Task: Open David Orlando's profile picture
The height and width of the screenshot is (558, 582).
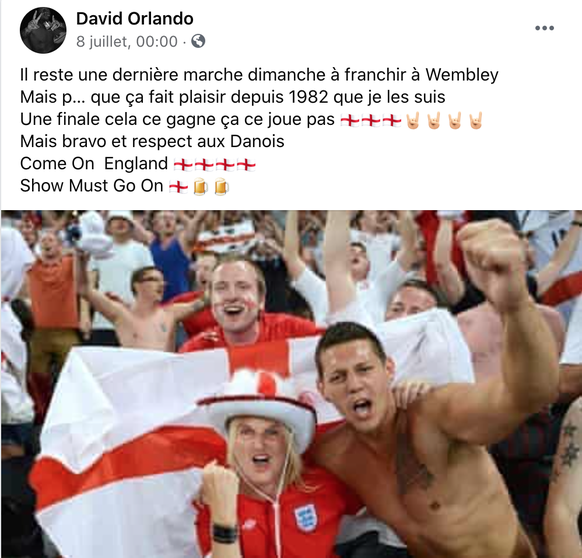Action: [x=43, y=30]
